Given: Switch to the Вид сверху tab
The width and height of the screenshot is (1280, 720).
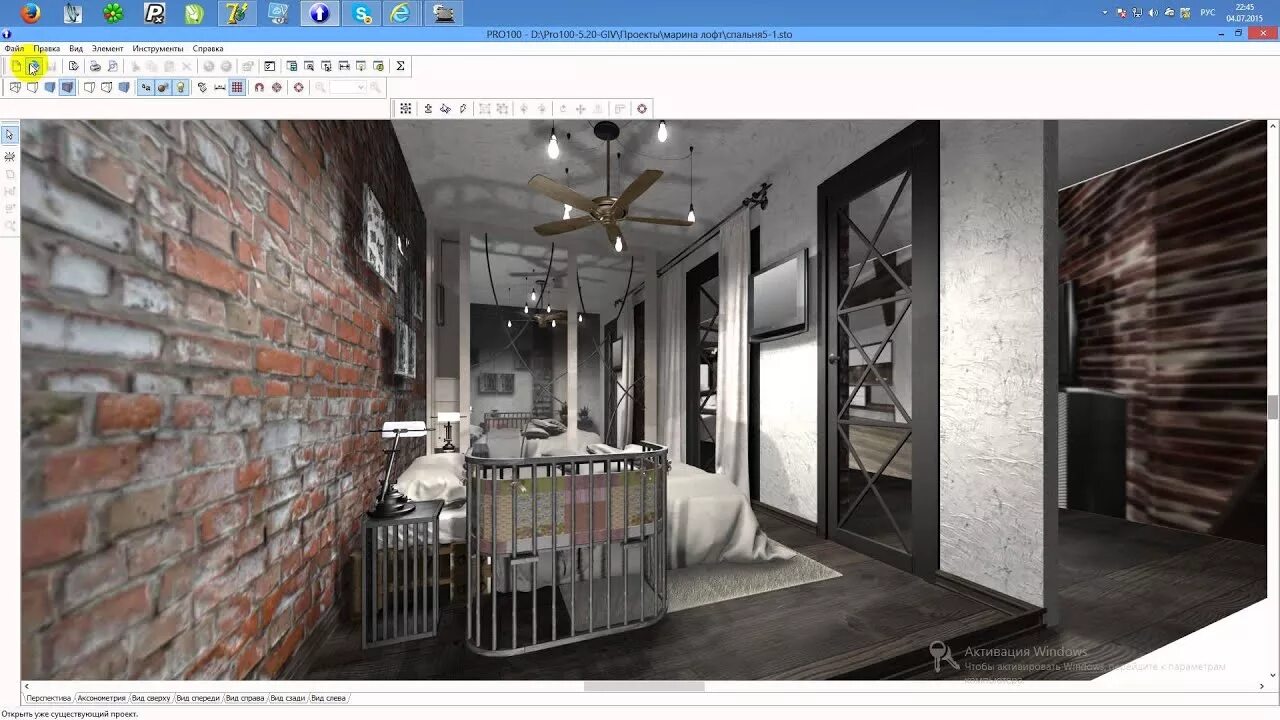Looking at the screenshot, I should coord(151,698).
